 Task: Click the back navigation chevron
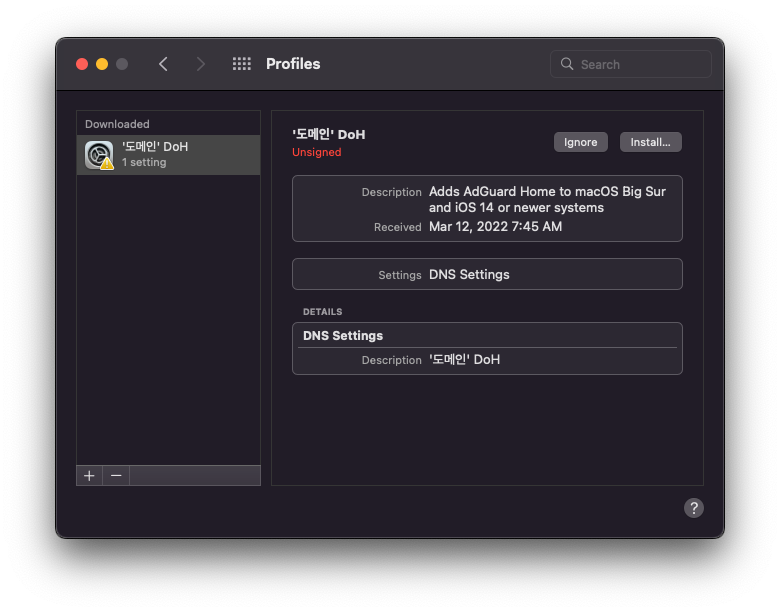coord(163,64)
